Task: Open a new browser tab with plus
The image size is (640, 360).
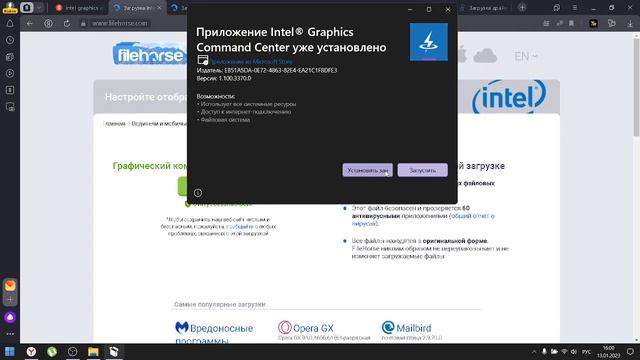Action: 522,7
